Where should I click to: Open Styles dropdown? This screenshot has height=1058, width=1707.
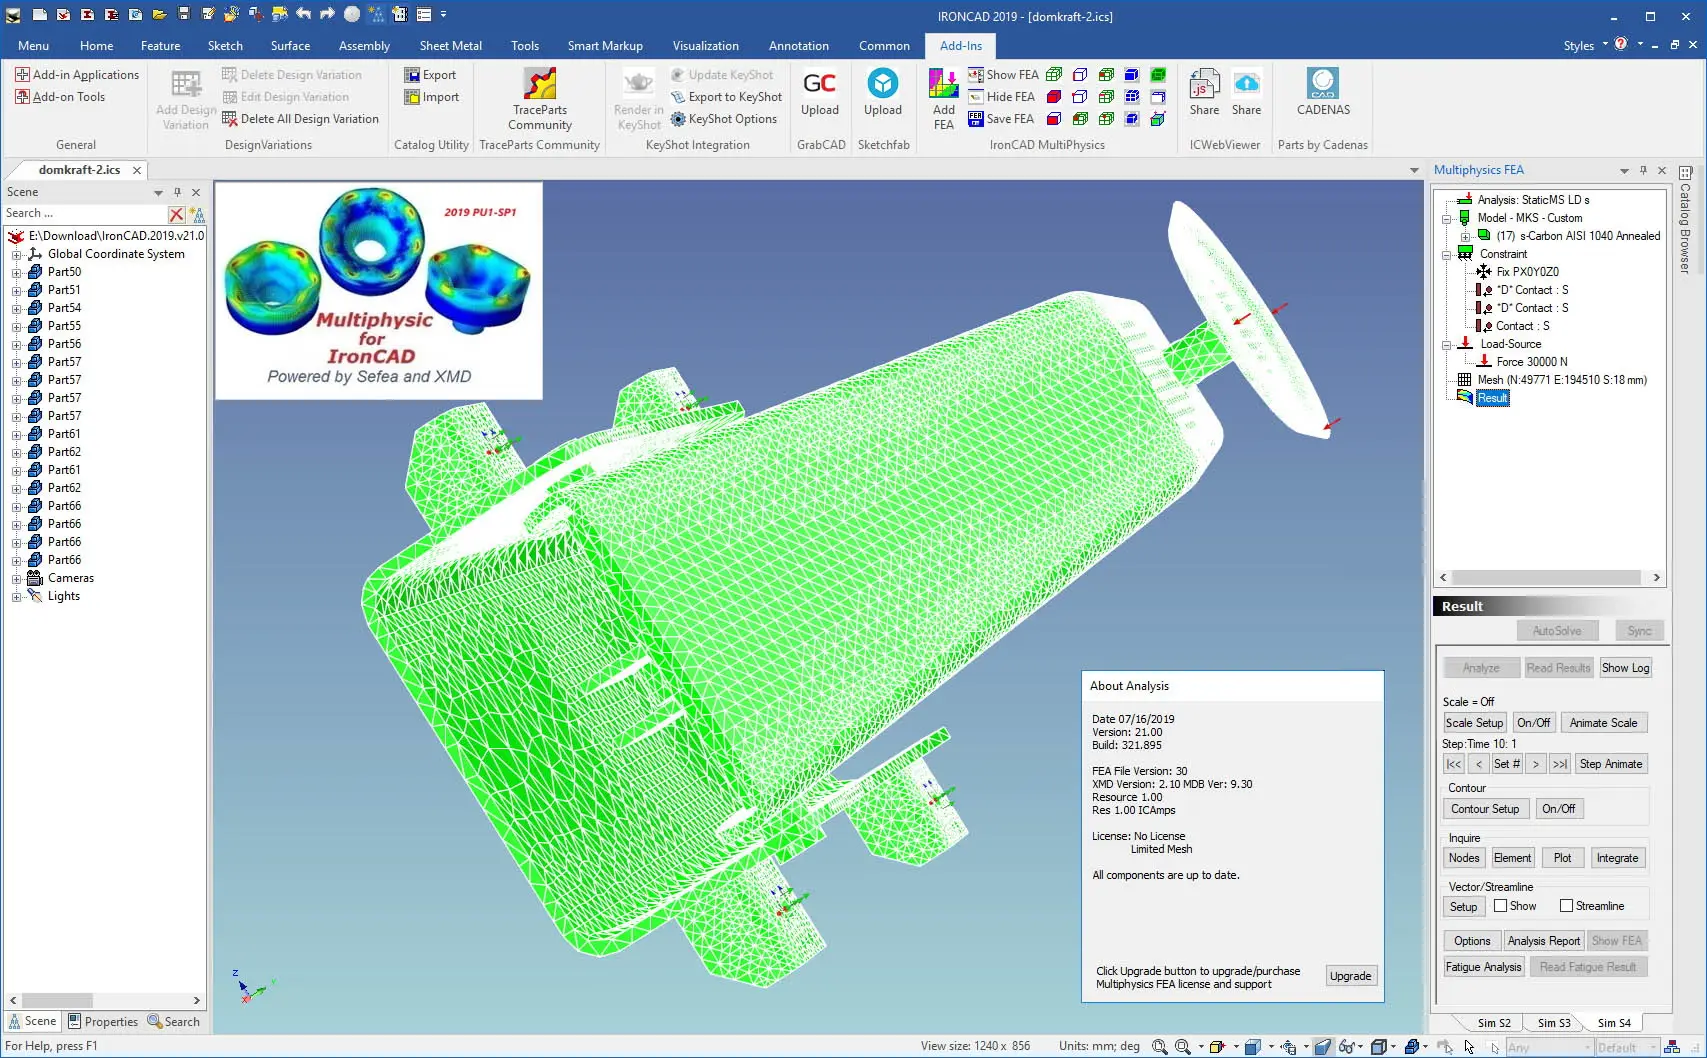point(1586,45)
